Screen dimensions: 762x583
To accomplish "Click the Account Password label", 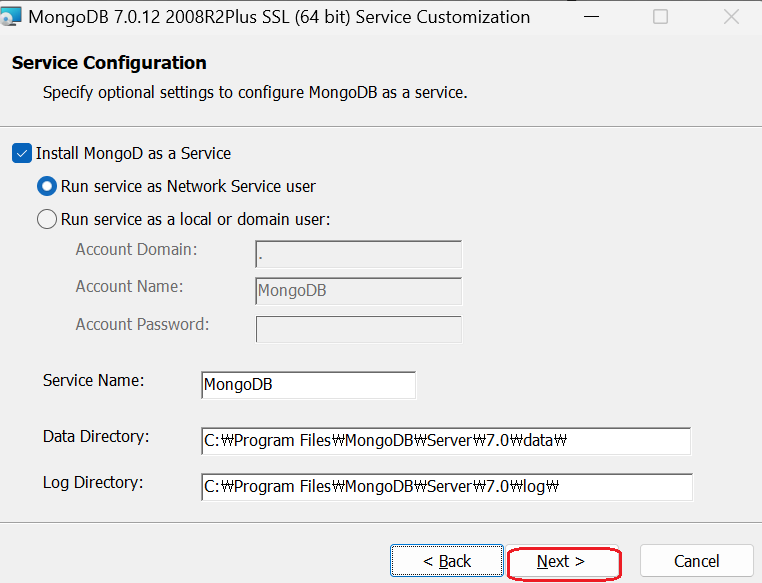I will (142, 325).
